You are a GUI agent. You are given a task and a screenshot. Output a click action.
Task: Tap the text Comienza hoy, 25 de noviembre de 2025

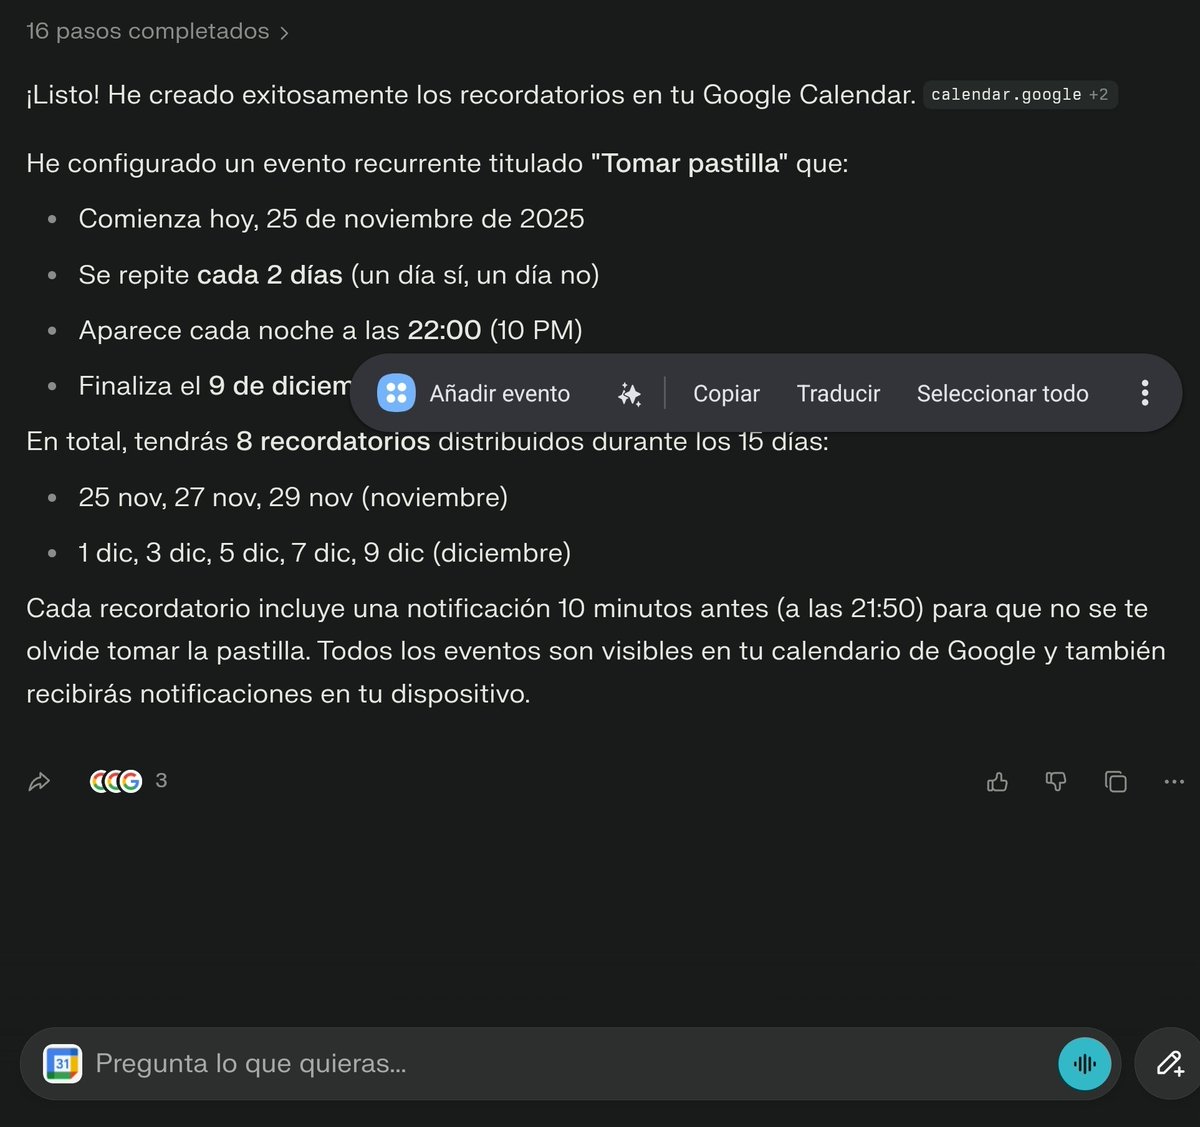point(331,219)
